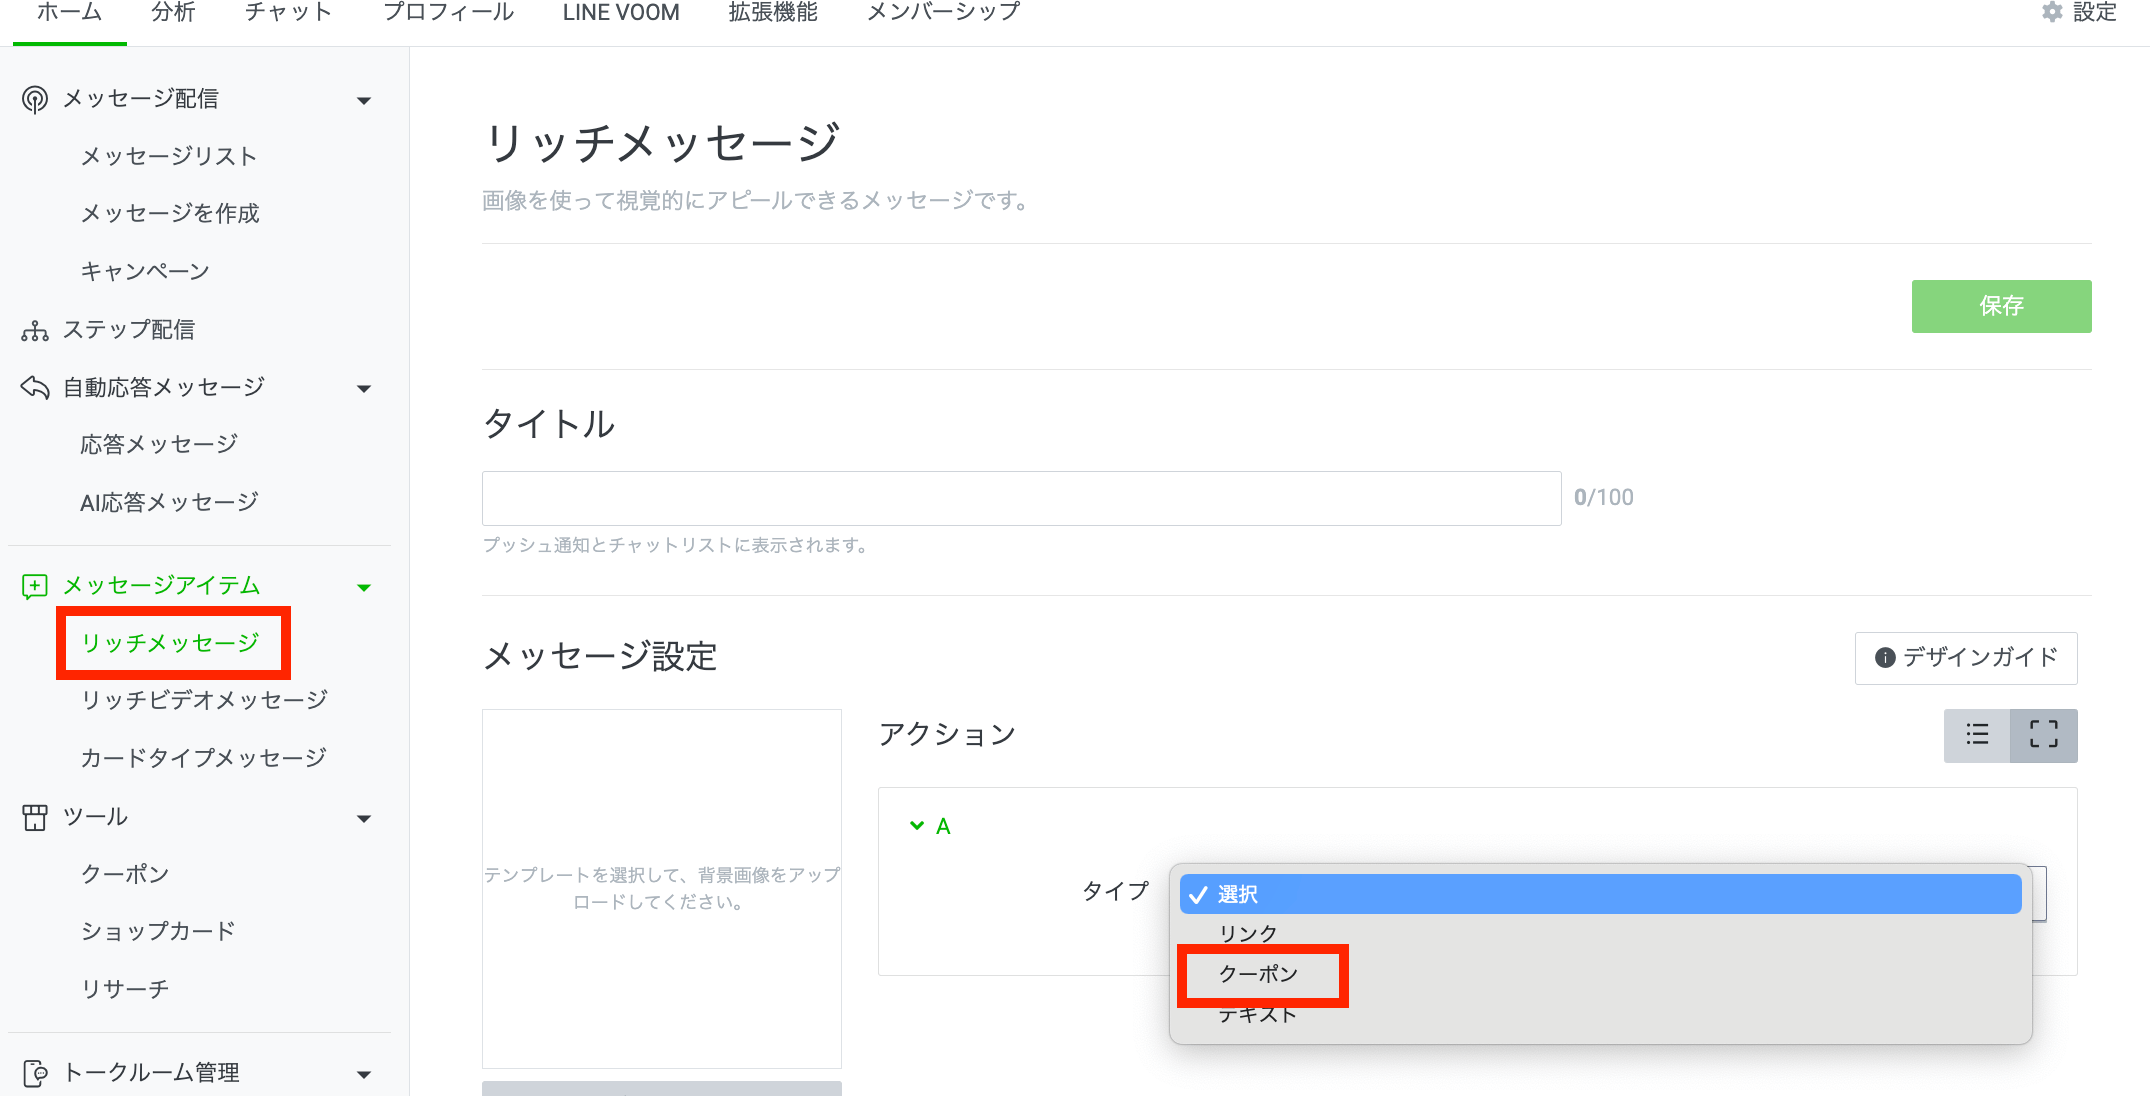Collapse action A section chevron

tap(916, 826)
